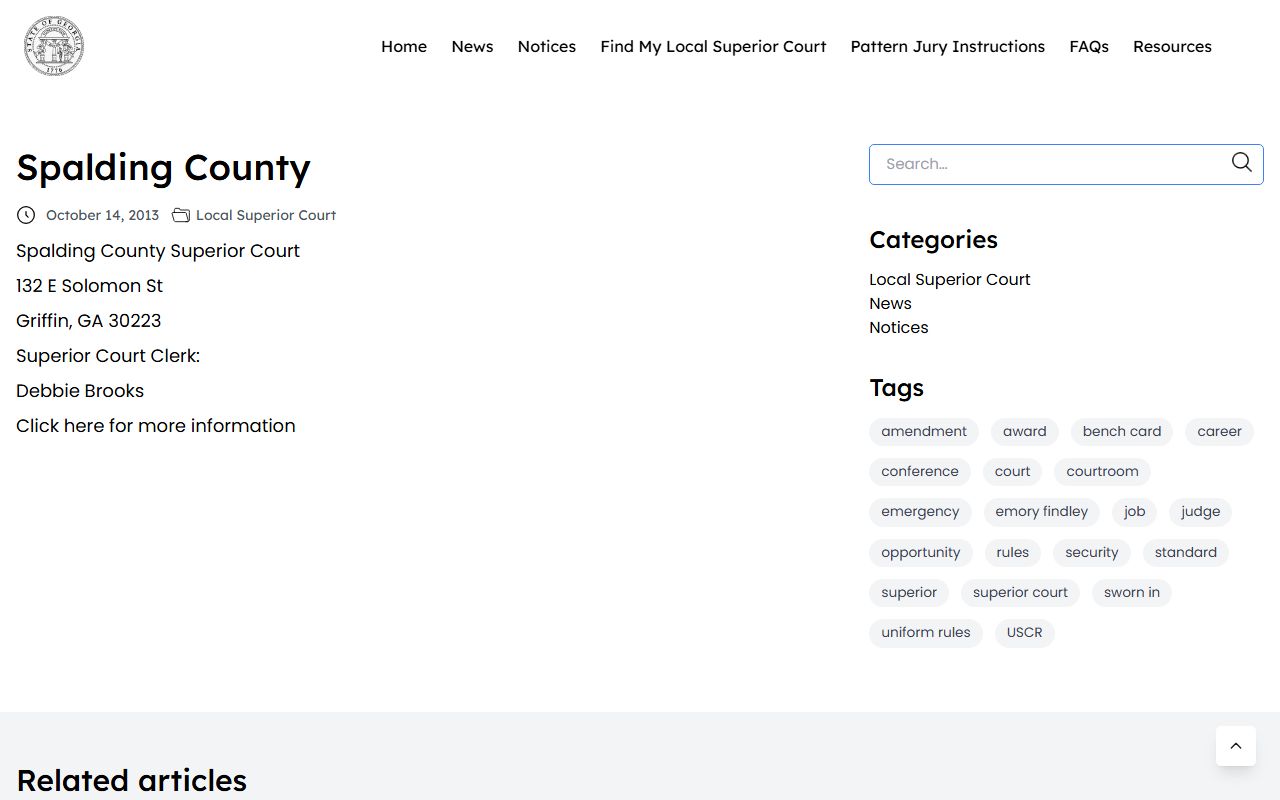Open Local Superior Court category link under the title
The height and width of the screenshot is (800, 1280).
tap(266, 215)
